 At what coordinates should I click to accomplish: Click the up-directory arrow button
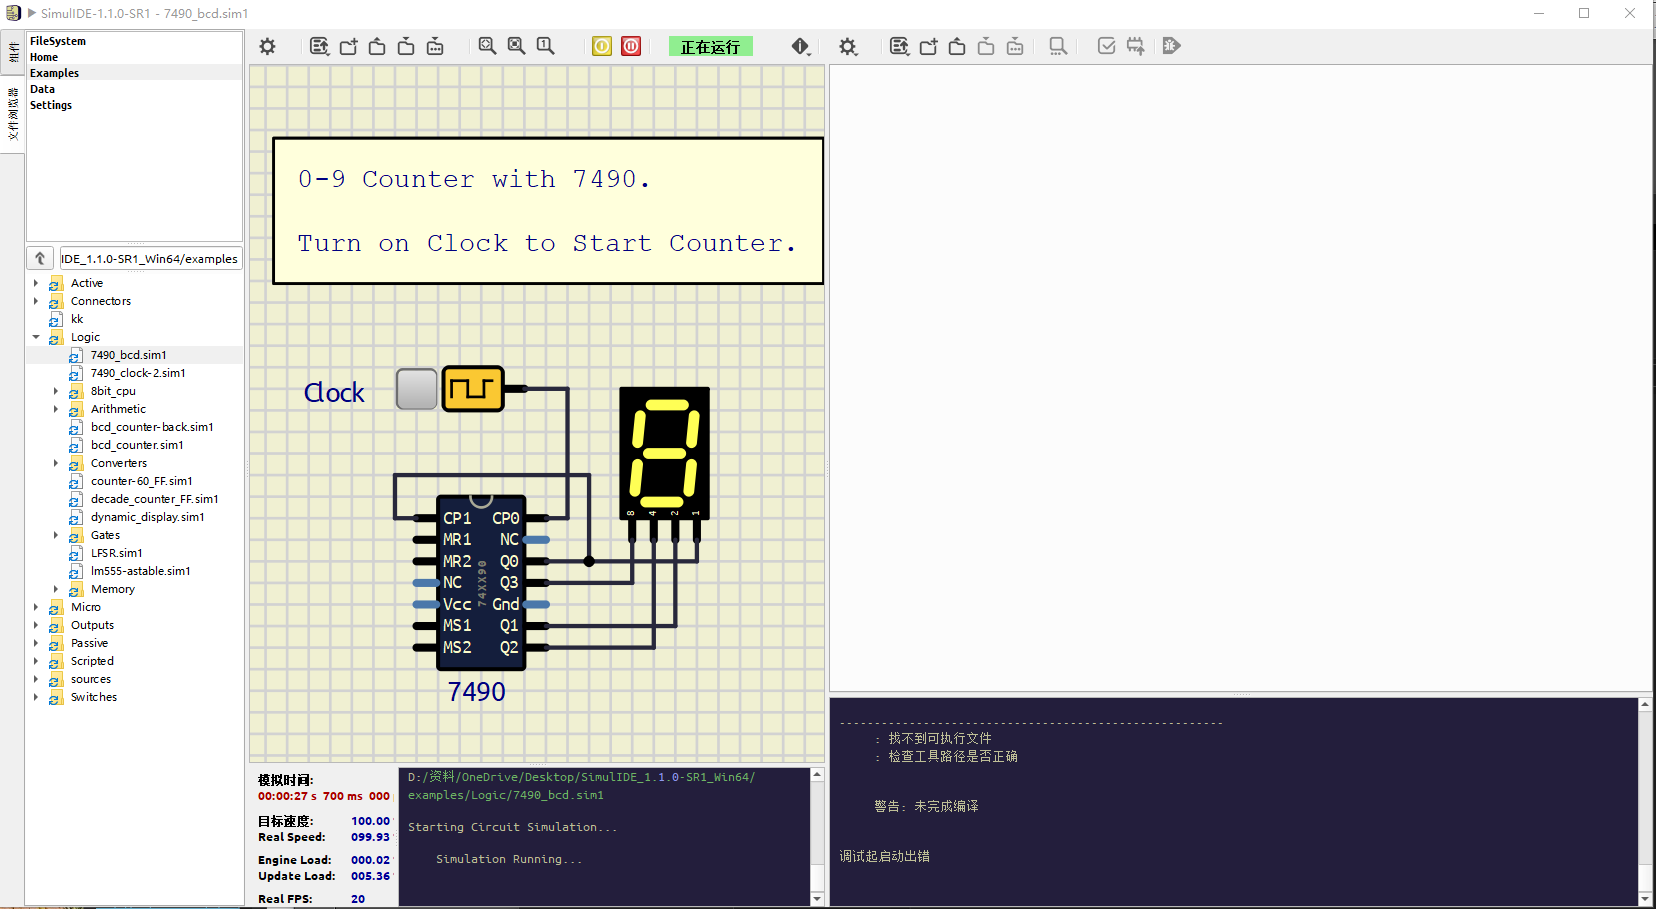[x=40, y=258]
